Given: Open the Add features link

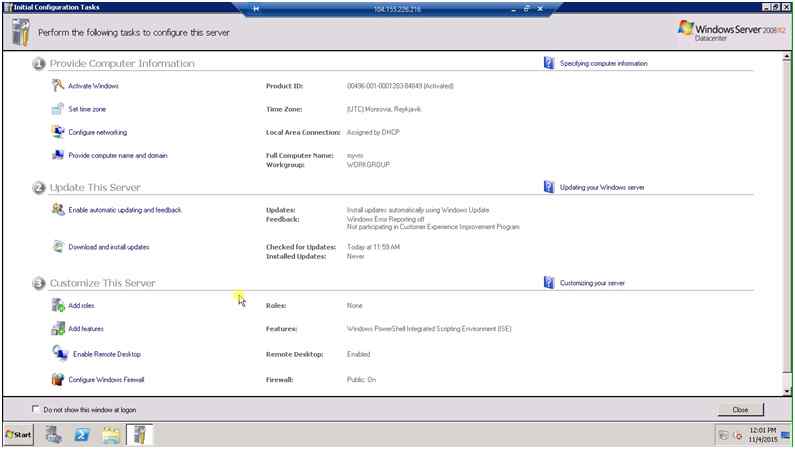Looking at the screenshot, I should pos(86,329).
